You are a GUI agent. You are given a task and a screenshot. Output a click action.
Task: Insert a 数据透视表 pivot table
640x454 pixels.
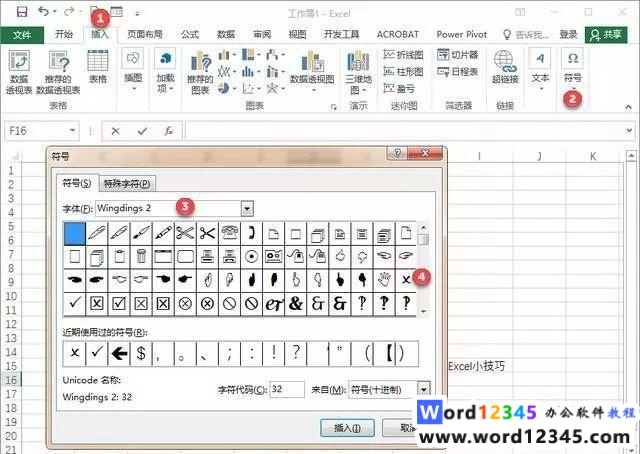click(x=19, y=70)
